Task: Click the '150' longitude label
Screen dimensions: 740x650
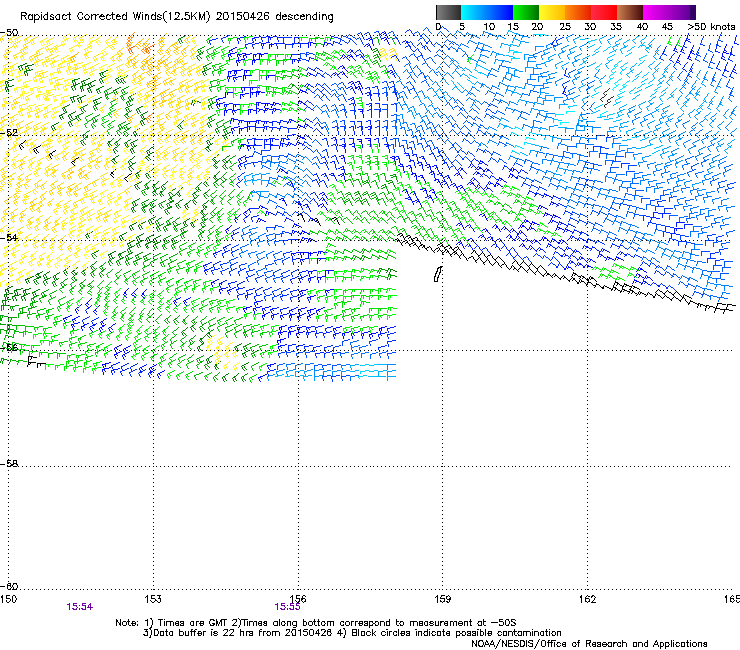Action: tap(8, 599)
